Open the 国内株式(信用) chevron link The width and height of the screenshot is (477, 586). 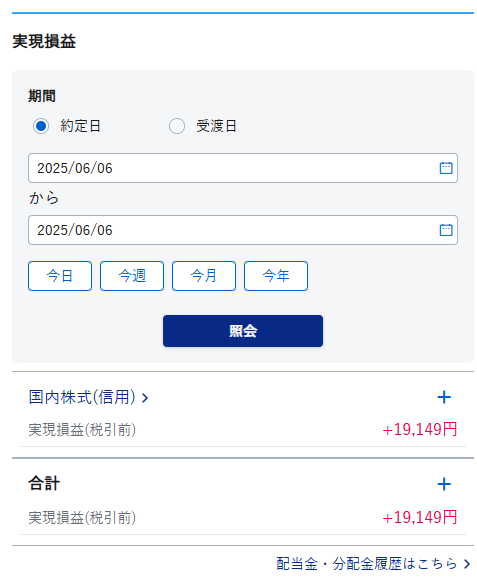coord(145,398)
